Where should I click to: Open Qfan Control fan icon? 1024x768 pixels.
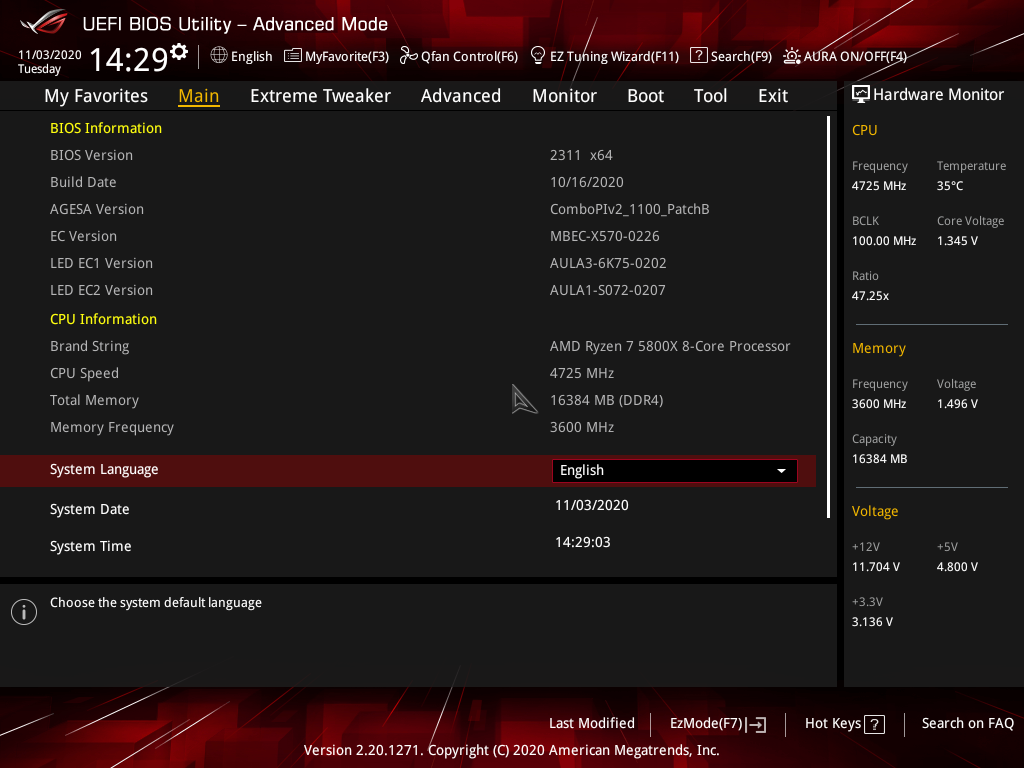[408, 56]
